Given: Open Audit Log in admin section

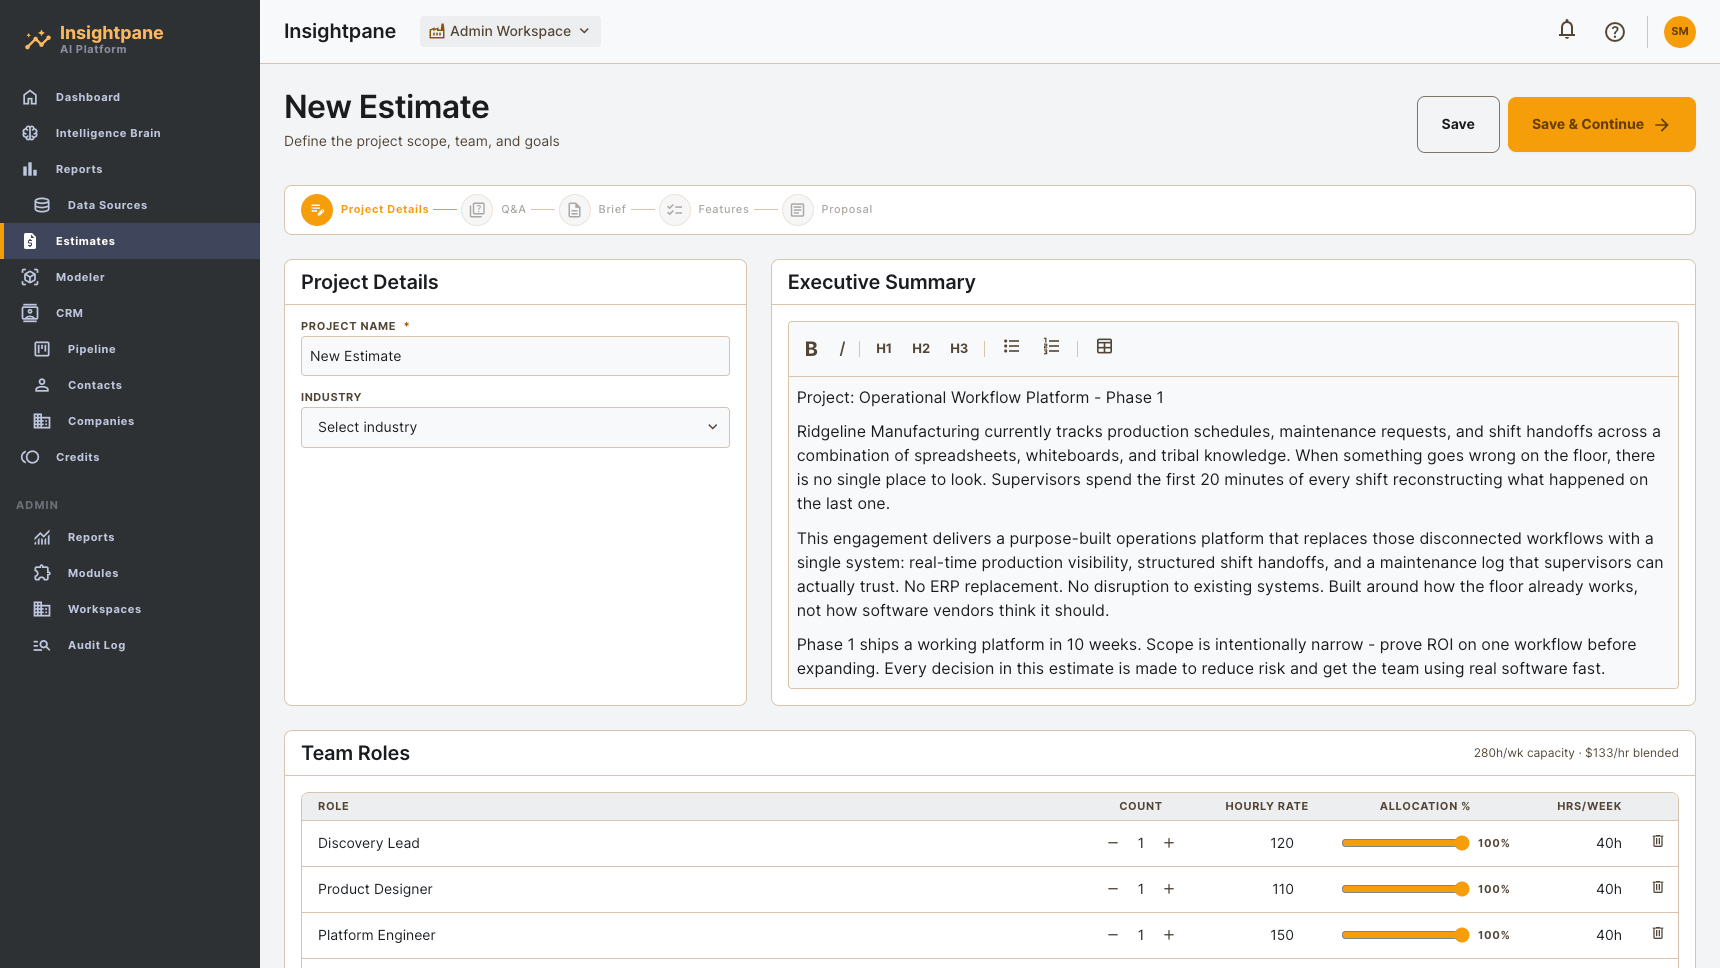Looking at the screenshot, I should [x=130, y=645].
